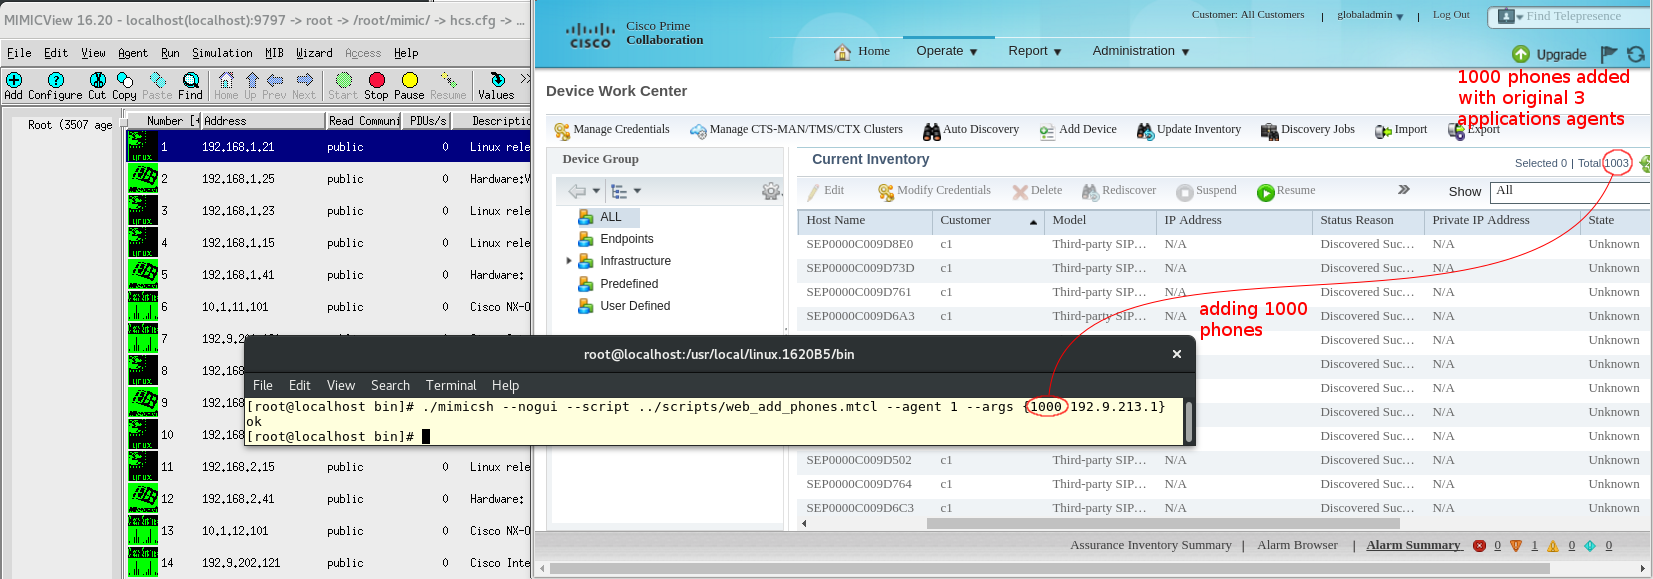Open the Administration dropdown menu
1653x579 pixels.
click(1141, 51)
